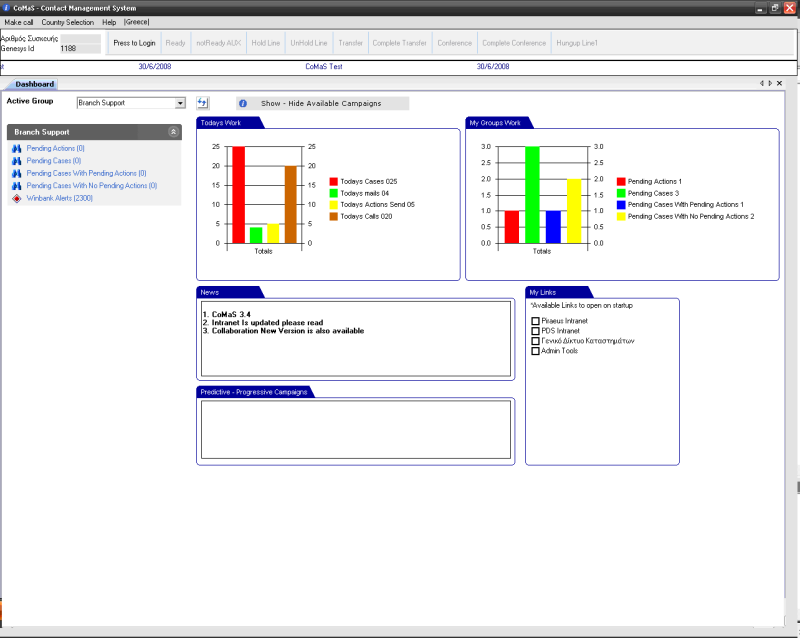Click the 'CoMaS Test' banner text
Screen dimensions: 800x638
click(324, 66)
